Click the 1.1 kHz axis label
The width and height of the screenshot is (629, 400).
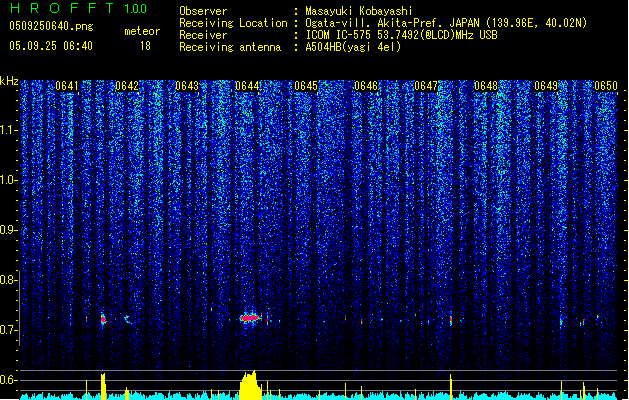[8, 130]
